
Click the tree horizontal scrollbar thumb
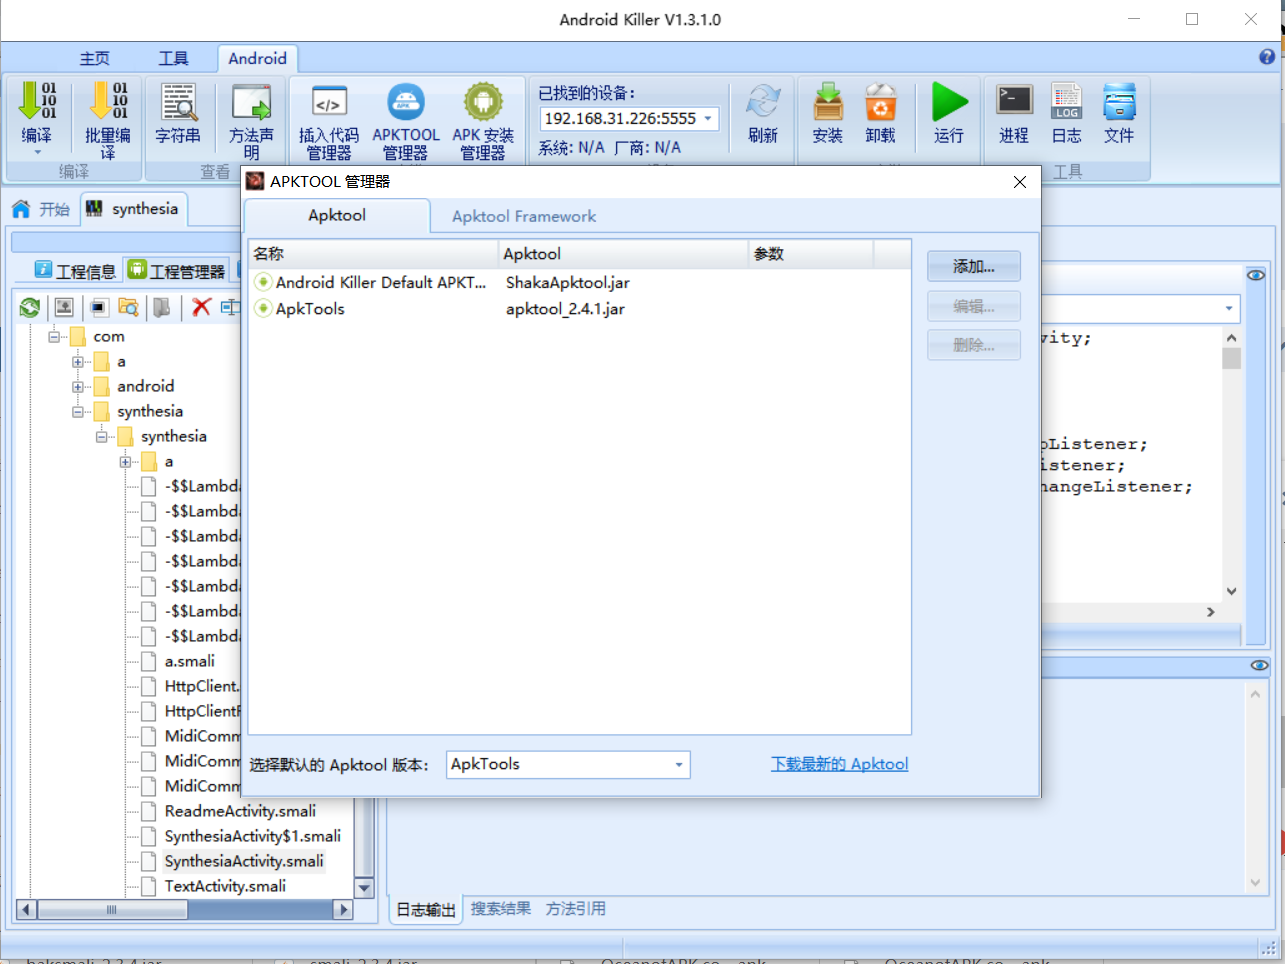112,910
